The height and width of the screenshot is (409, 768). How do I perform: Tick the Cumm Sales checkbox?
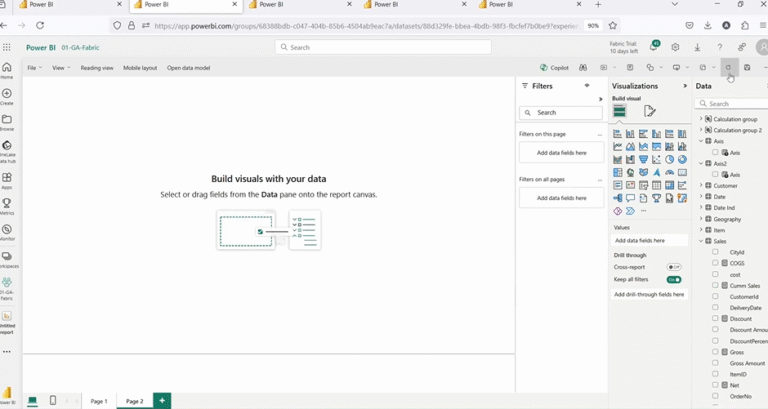[x=715, y=285]
